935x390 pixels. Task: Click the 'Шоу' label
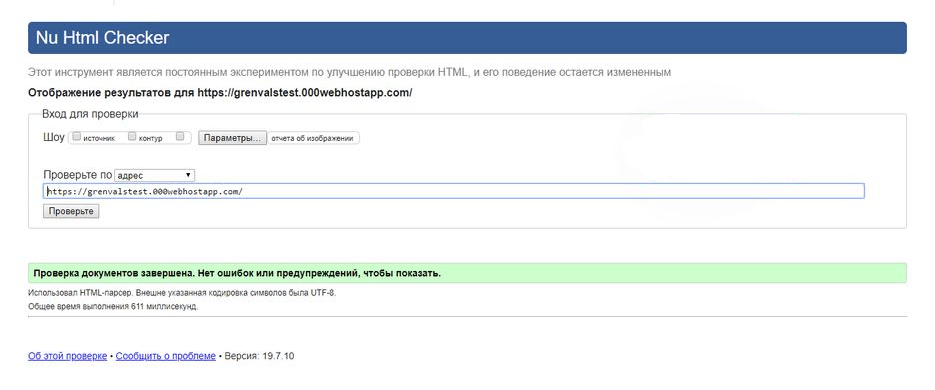[x=54, y=137]
